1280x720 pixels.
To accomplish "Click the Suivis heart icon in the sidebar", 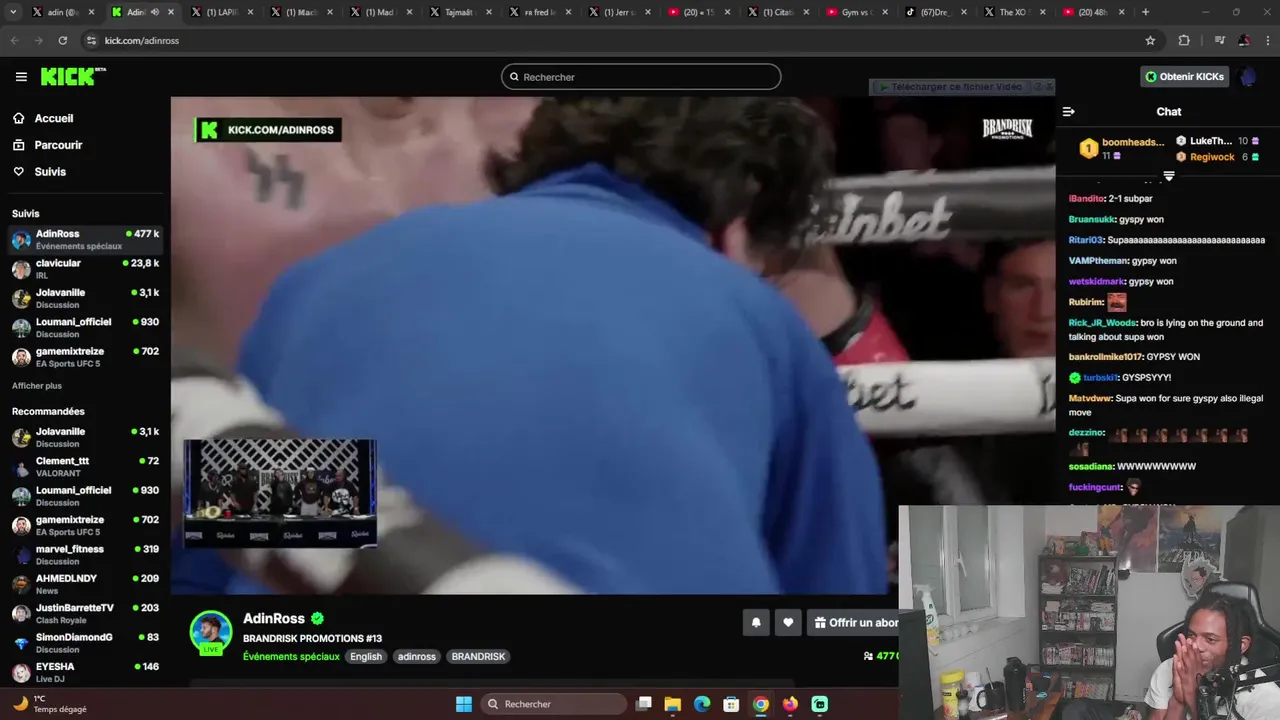I will click(x=19, y=172).
